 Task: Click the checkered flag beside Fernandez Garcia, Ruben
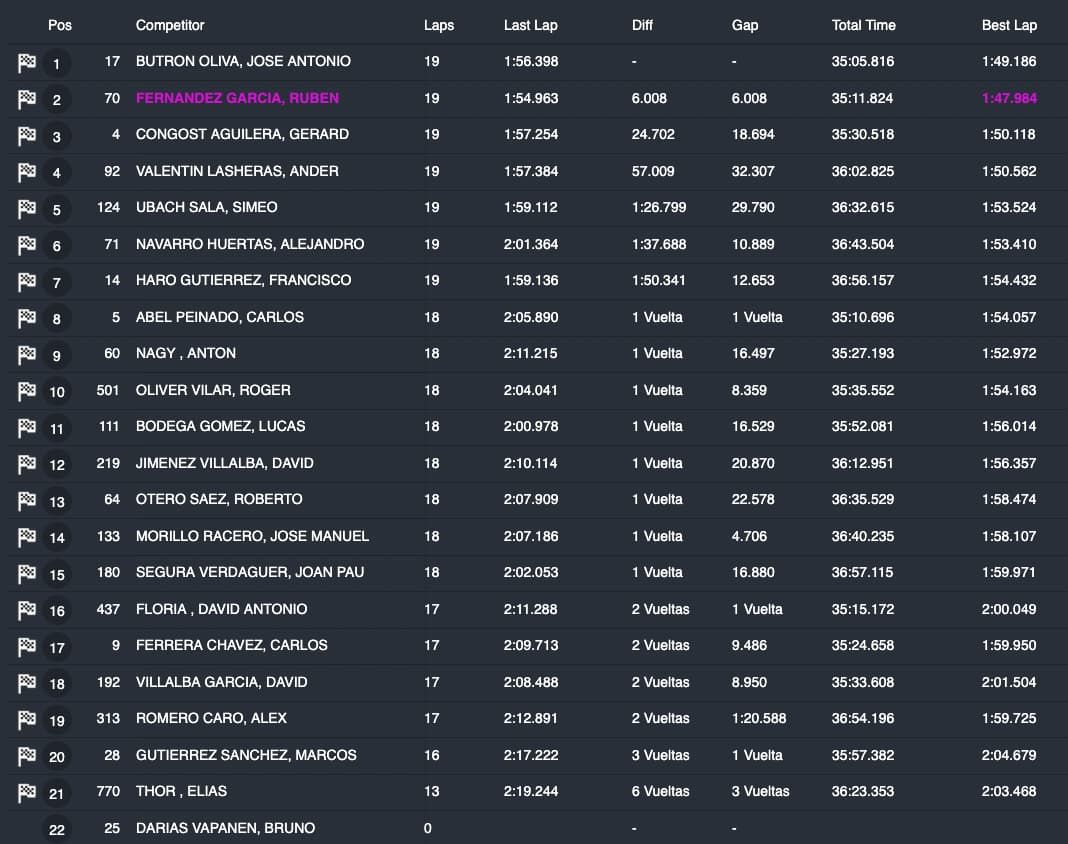pos(27,99)
